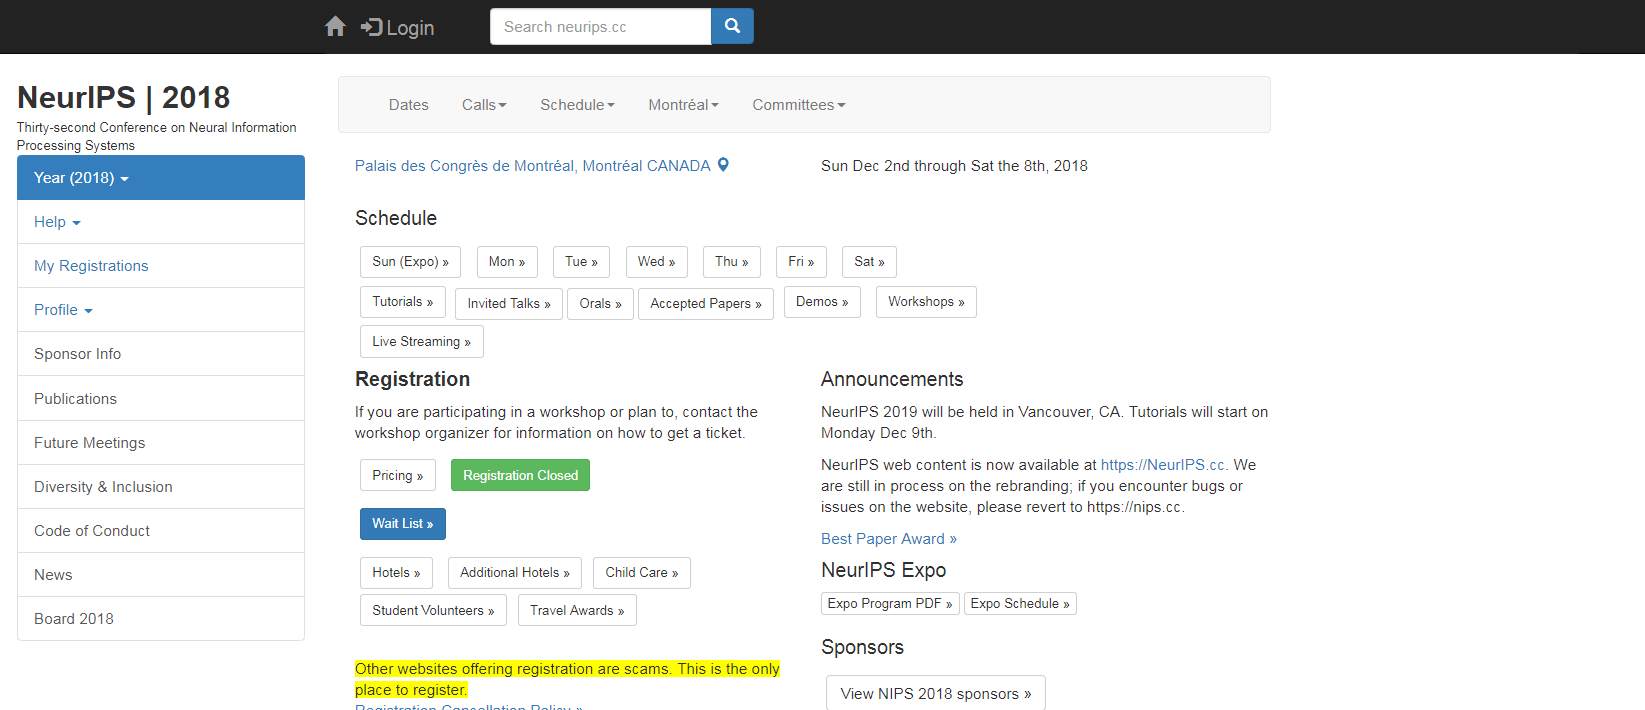Viewport: 1645px width, 710px height.
Task: Click the green Registration Closed button
Action: point(520,475)
